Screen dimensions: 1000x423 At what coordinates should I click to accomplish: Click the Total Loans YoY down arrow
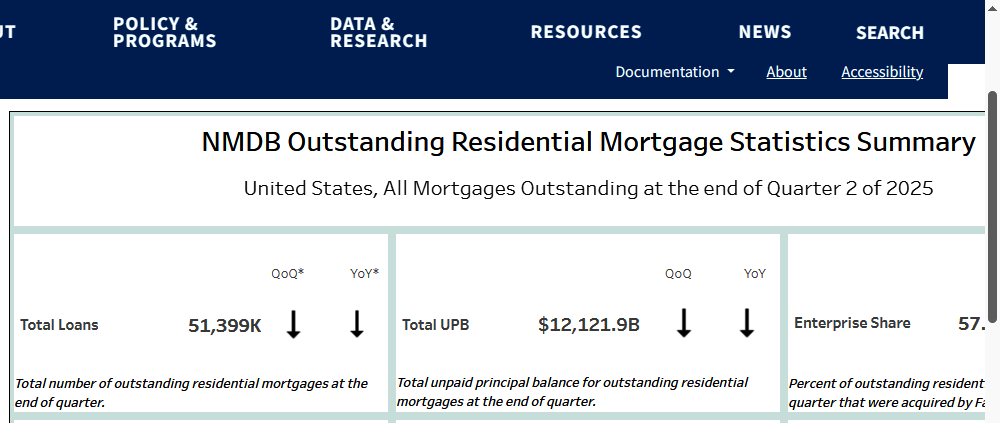click(x=357, y=324)
